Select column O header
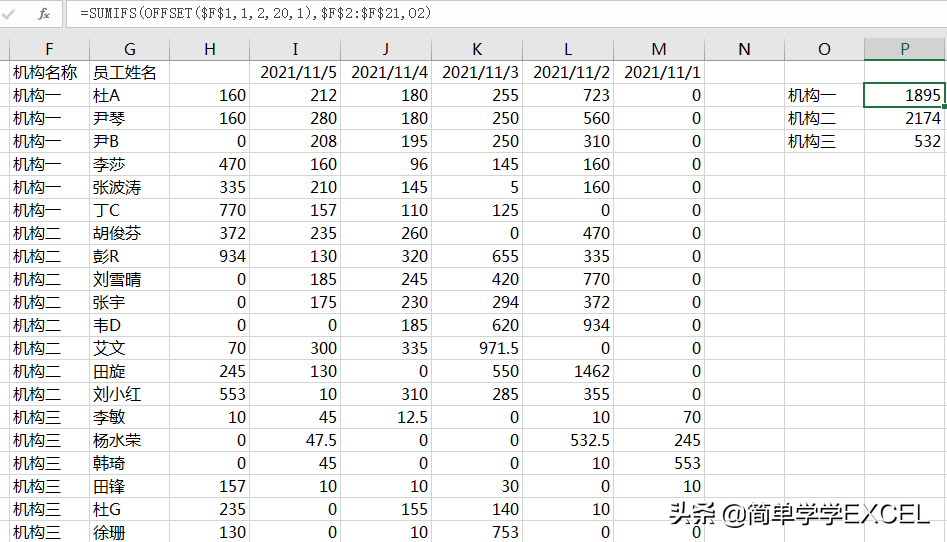This screenshot has height=542, width=947. [824, 49]
